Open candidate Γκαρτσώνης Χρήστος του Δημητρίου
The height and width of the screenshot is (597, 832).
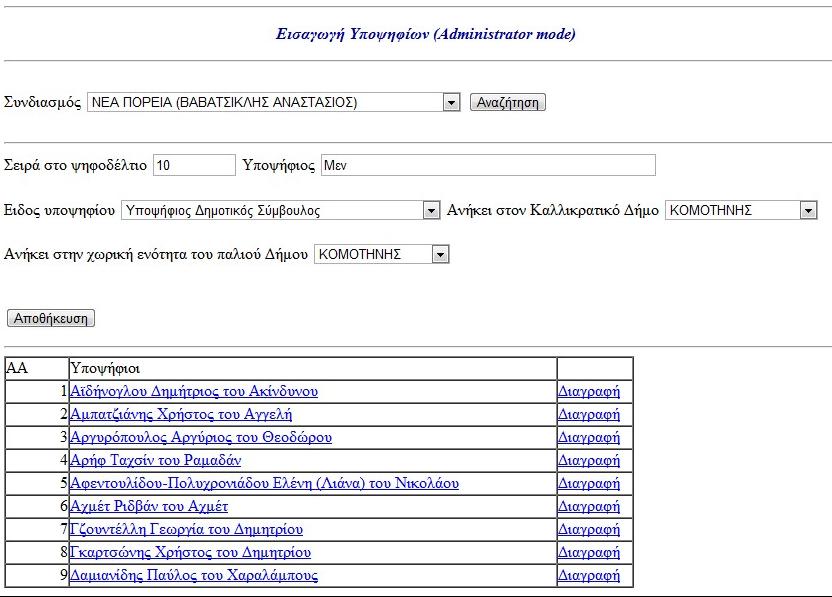pos(190,552)
